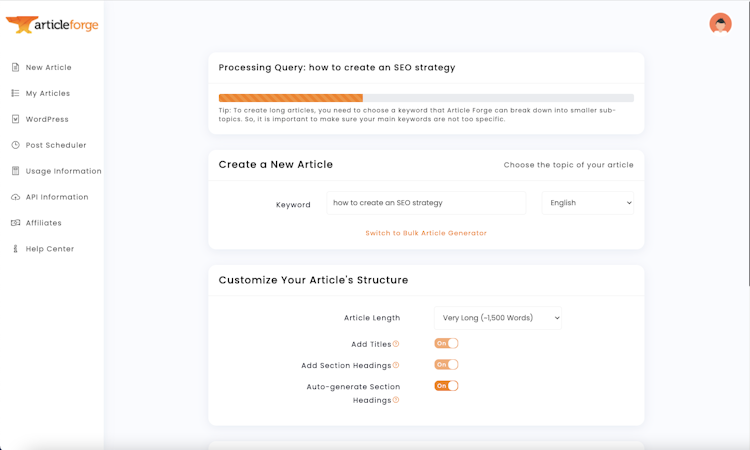
Task: Go to Post Scheduler menu item
Action: tap(56, 146)
